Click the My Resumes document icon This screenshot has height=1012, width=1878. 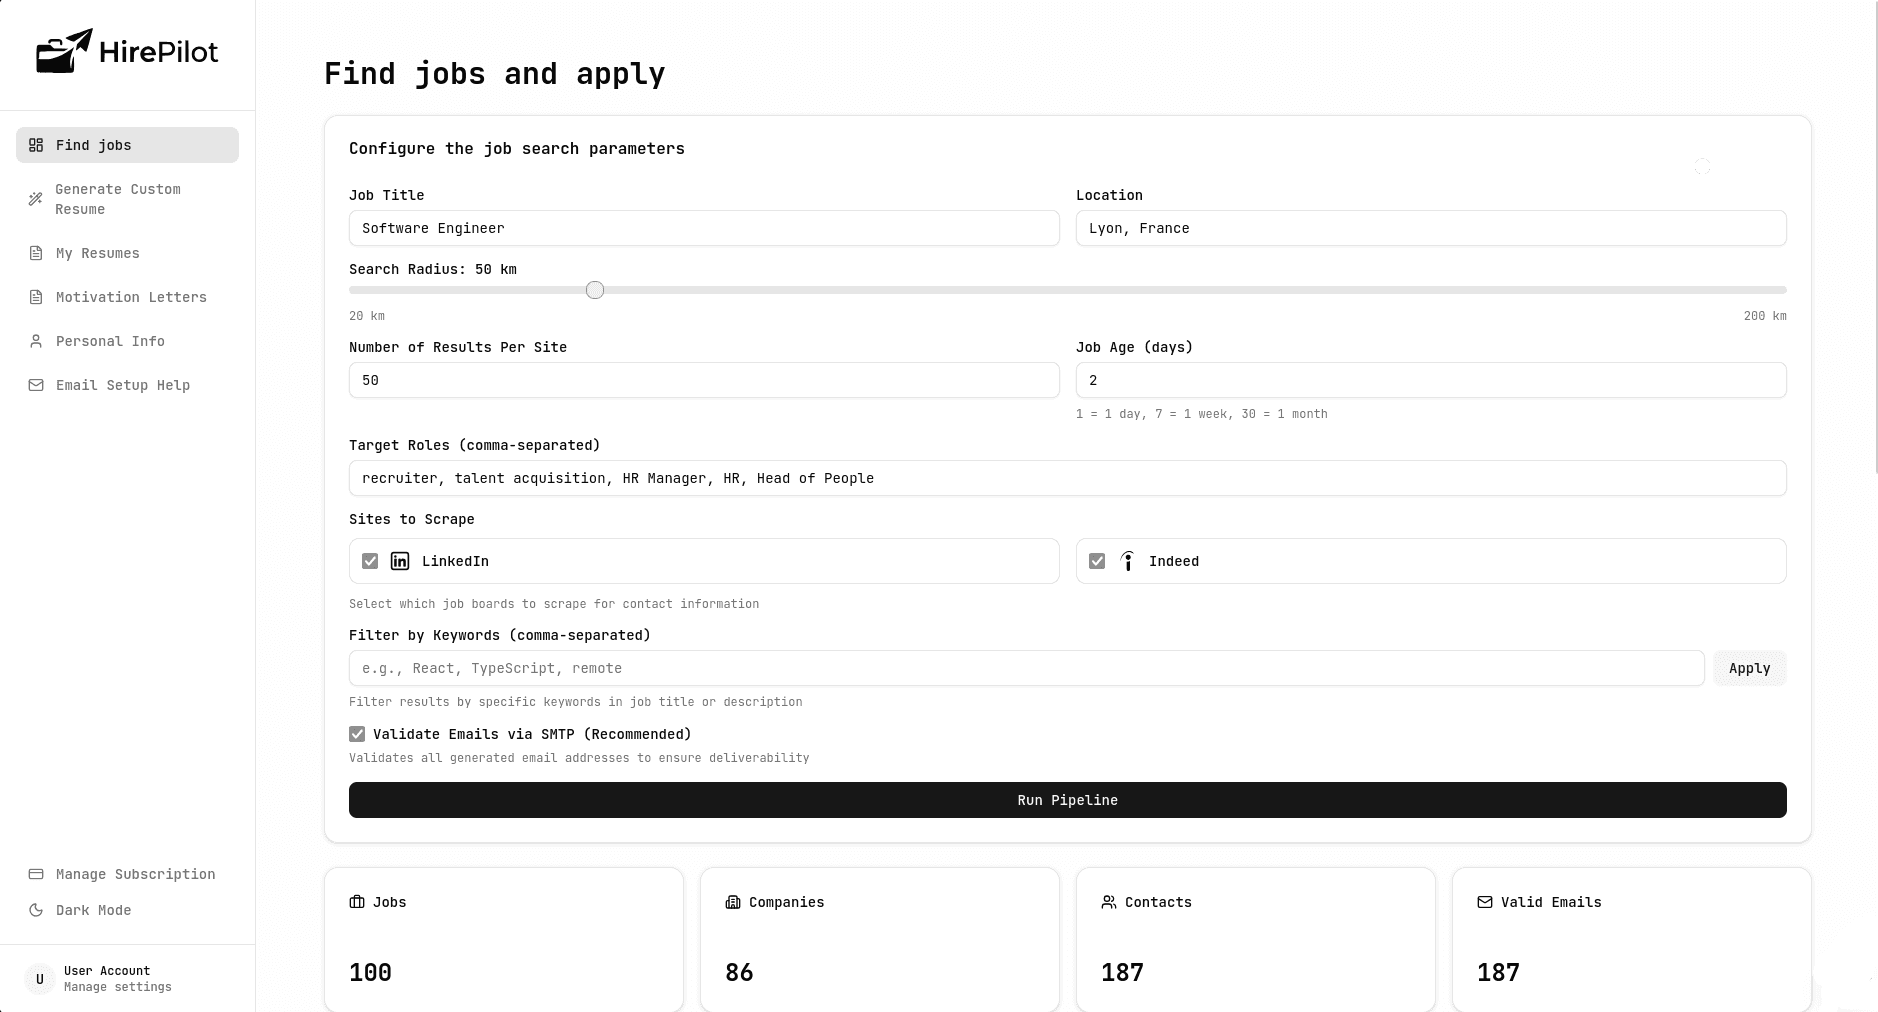[x=36, y=253]
